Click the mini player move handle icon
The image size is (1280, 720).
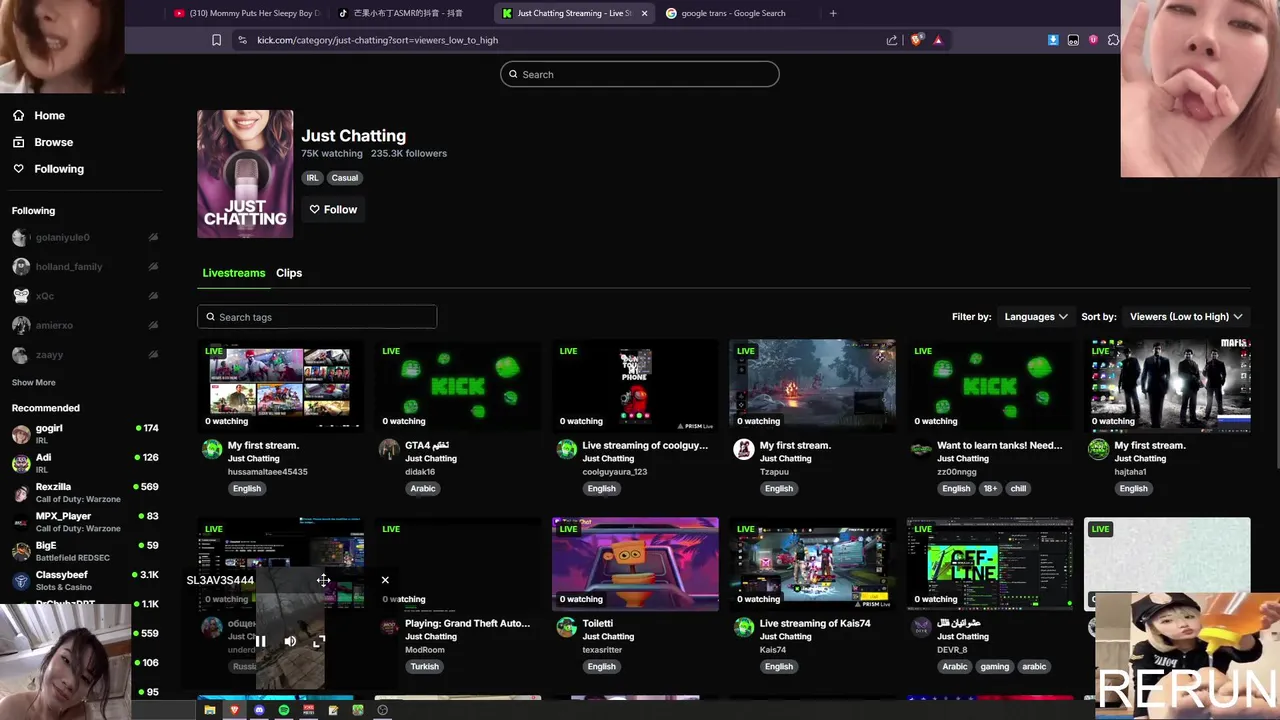tap(324, 580)
